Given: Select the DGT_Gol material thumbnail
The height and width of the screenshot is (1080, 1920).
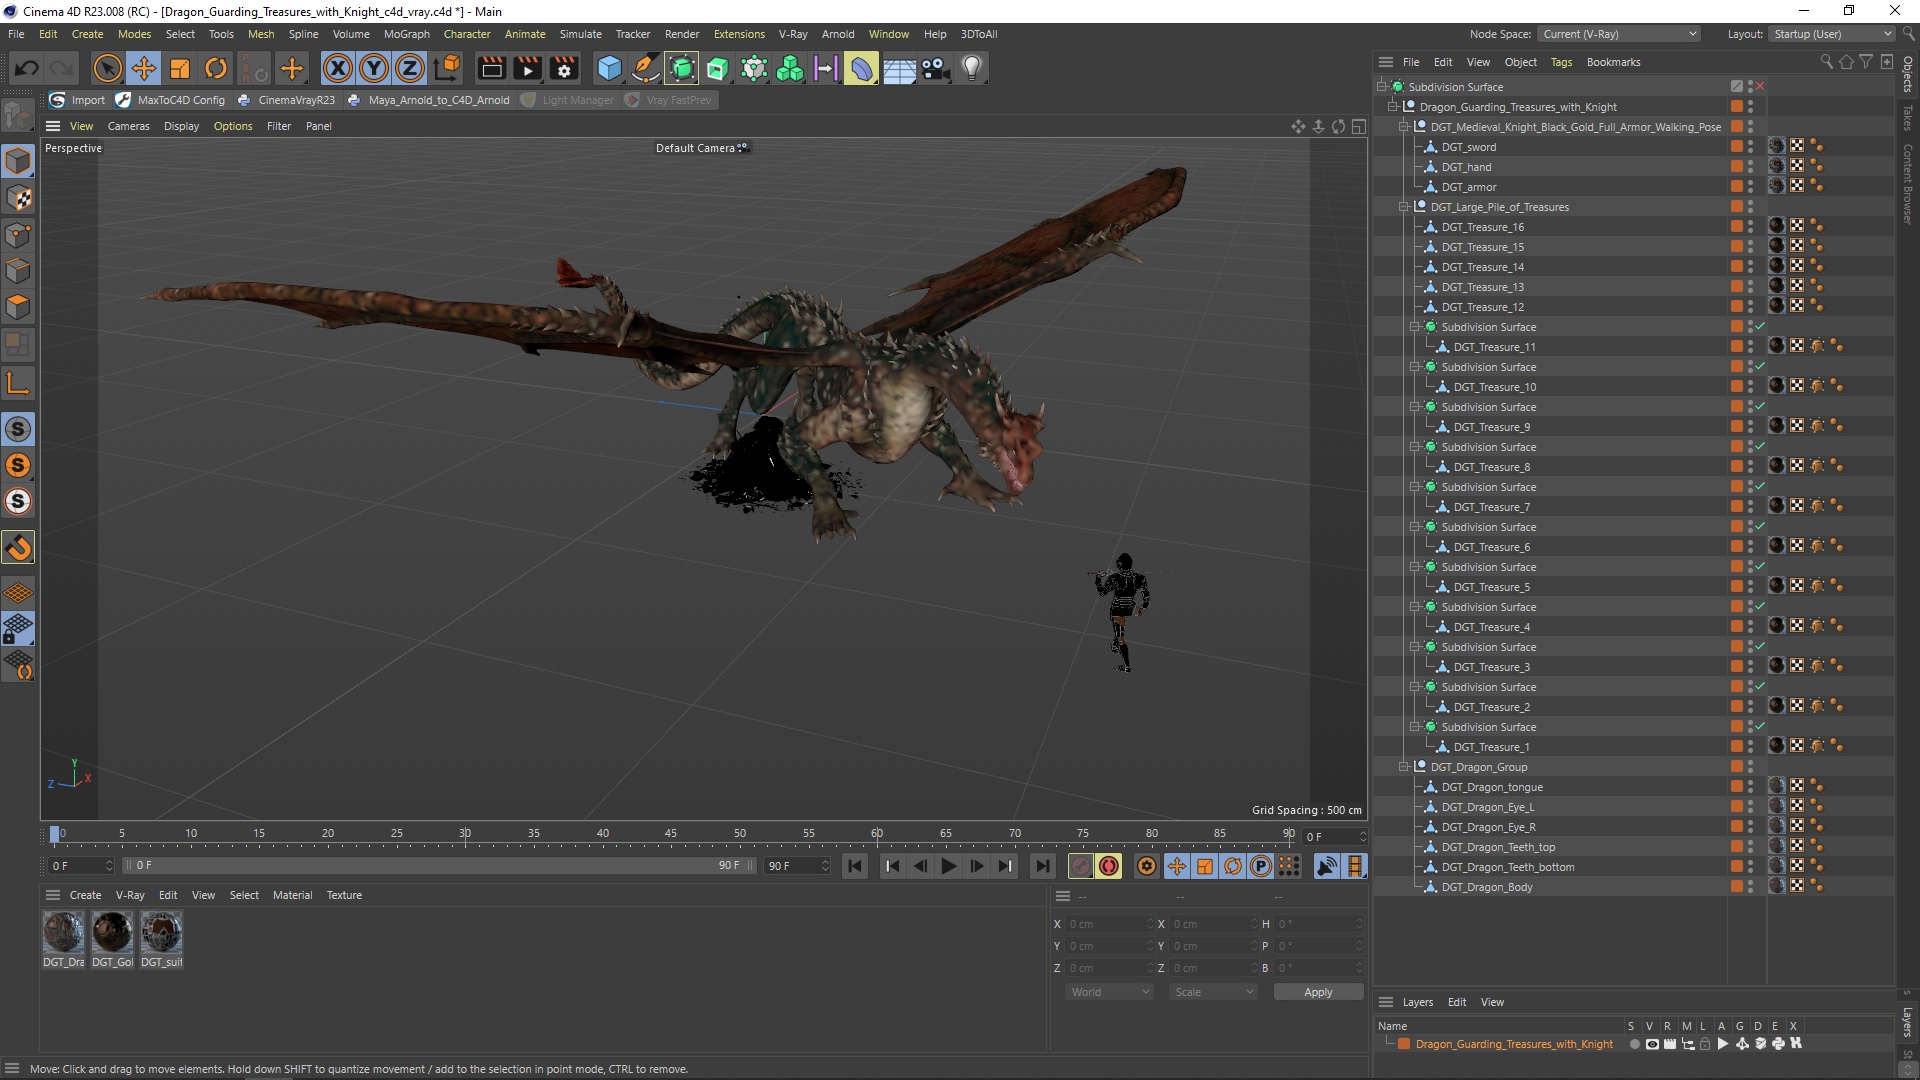Looking at the screenshot, I should pyautogui.click(x=112, y=932).
